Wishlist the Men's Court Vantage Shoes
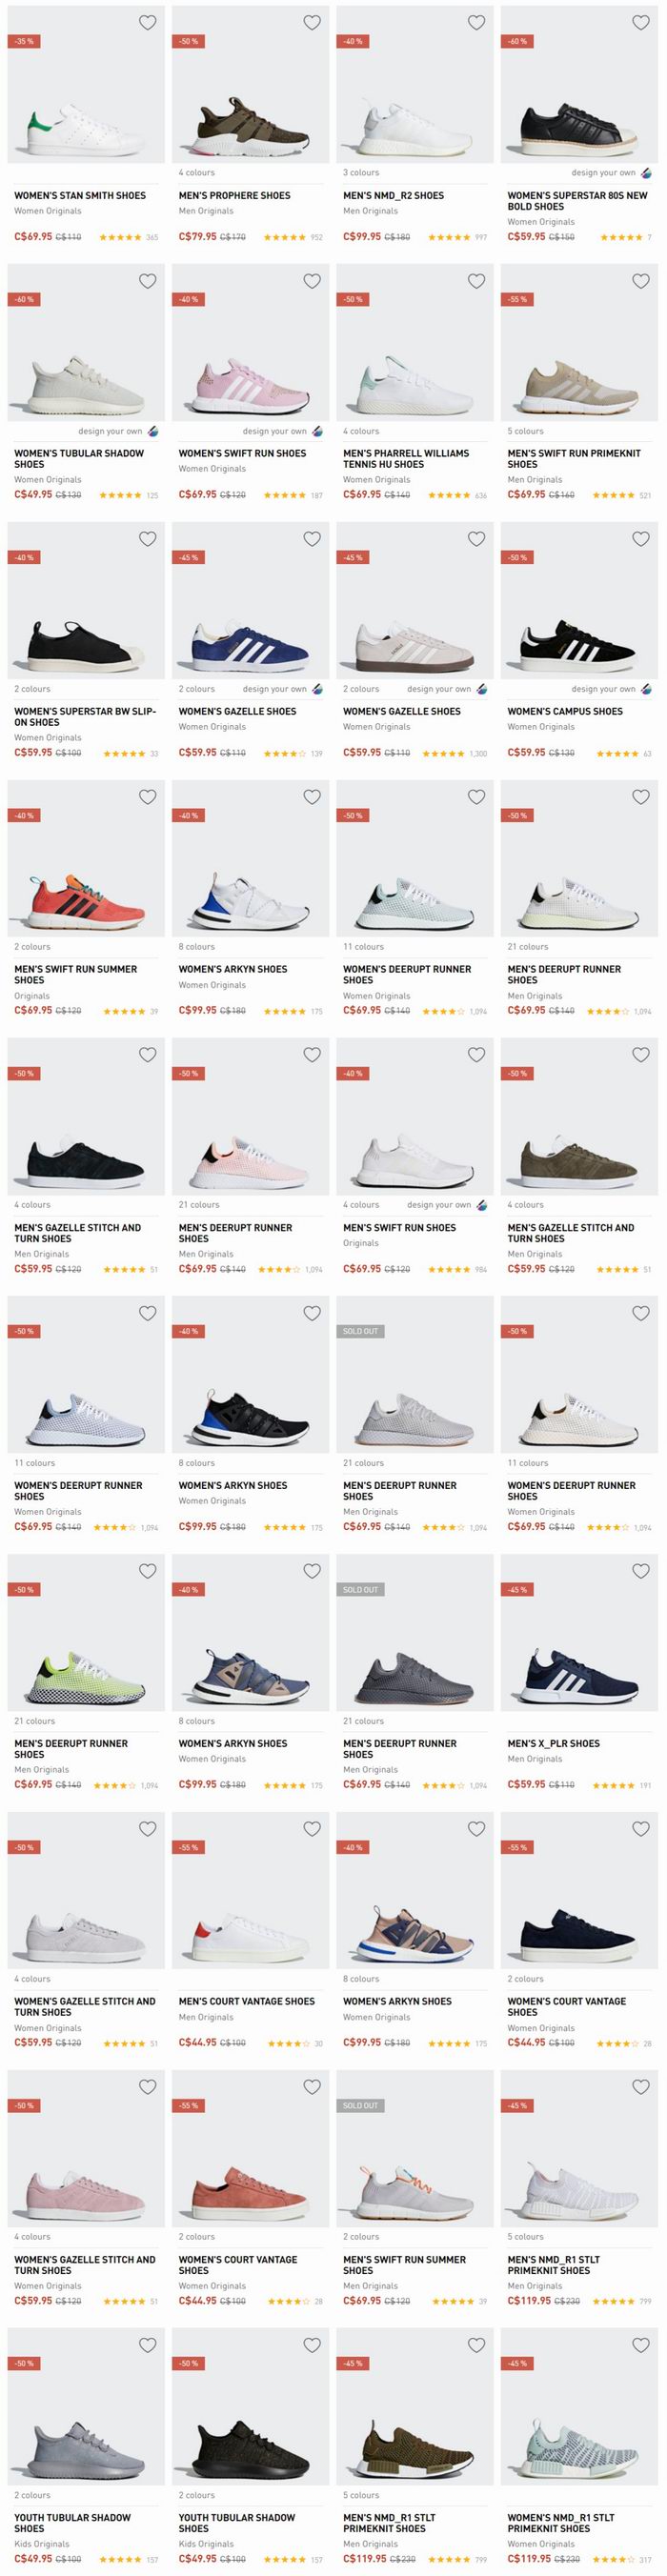 [x=312, y=1829]
